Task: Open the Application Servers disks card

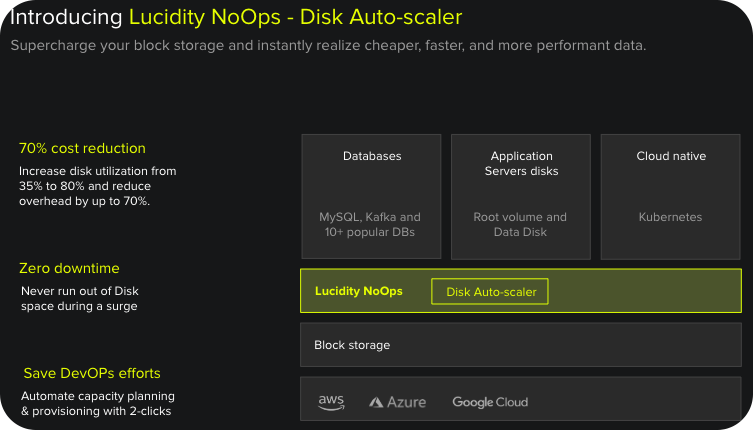Action: [x=521, y=196]
